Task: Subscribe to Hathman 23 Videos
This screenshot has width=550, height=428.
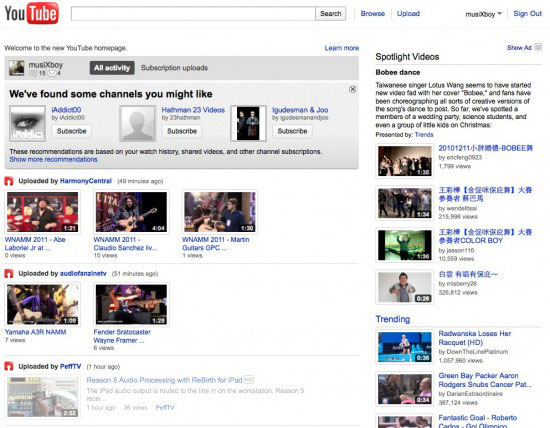Action: tap(182, 131)
